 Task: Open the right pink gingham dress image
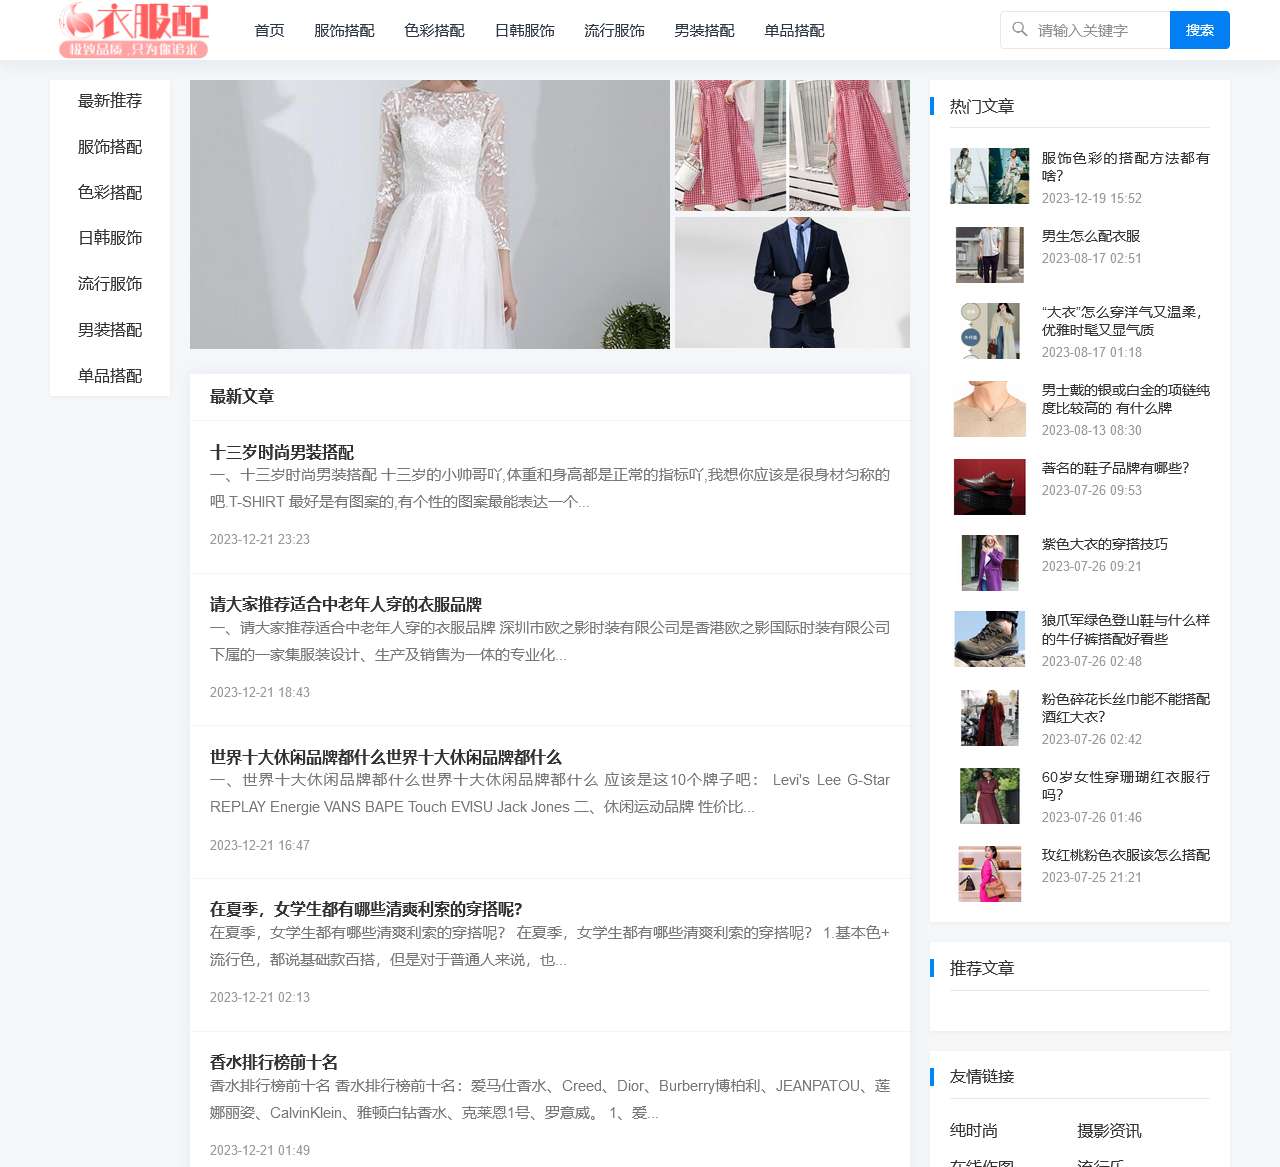tap(850, 145)
